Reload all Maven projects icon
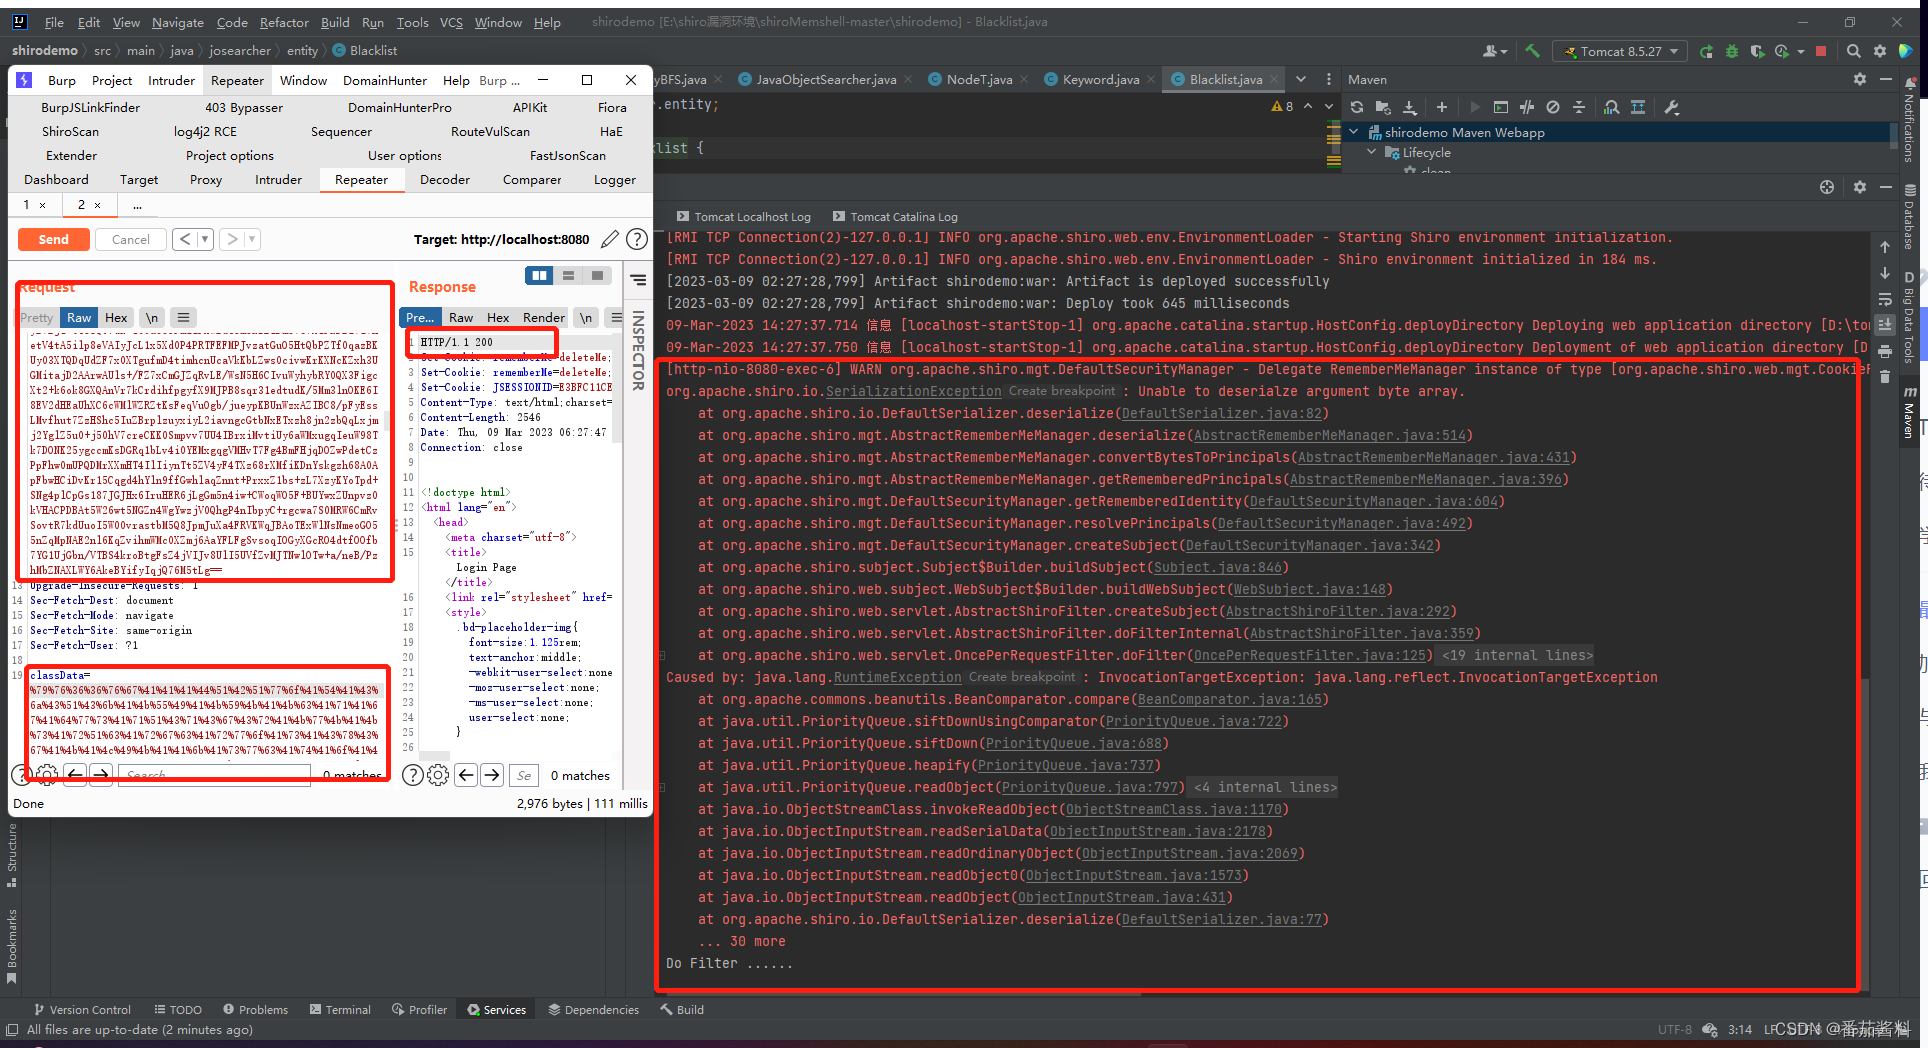This screenshot has width=1928, height=1048. click(x=1357, y=107)
